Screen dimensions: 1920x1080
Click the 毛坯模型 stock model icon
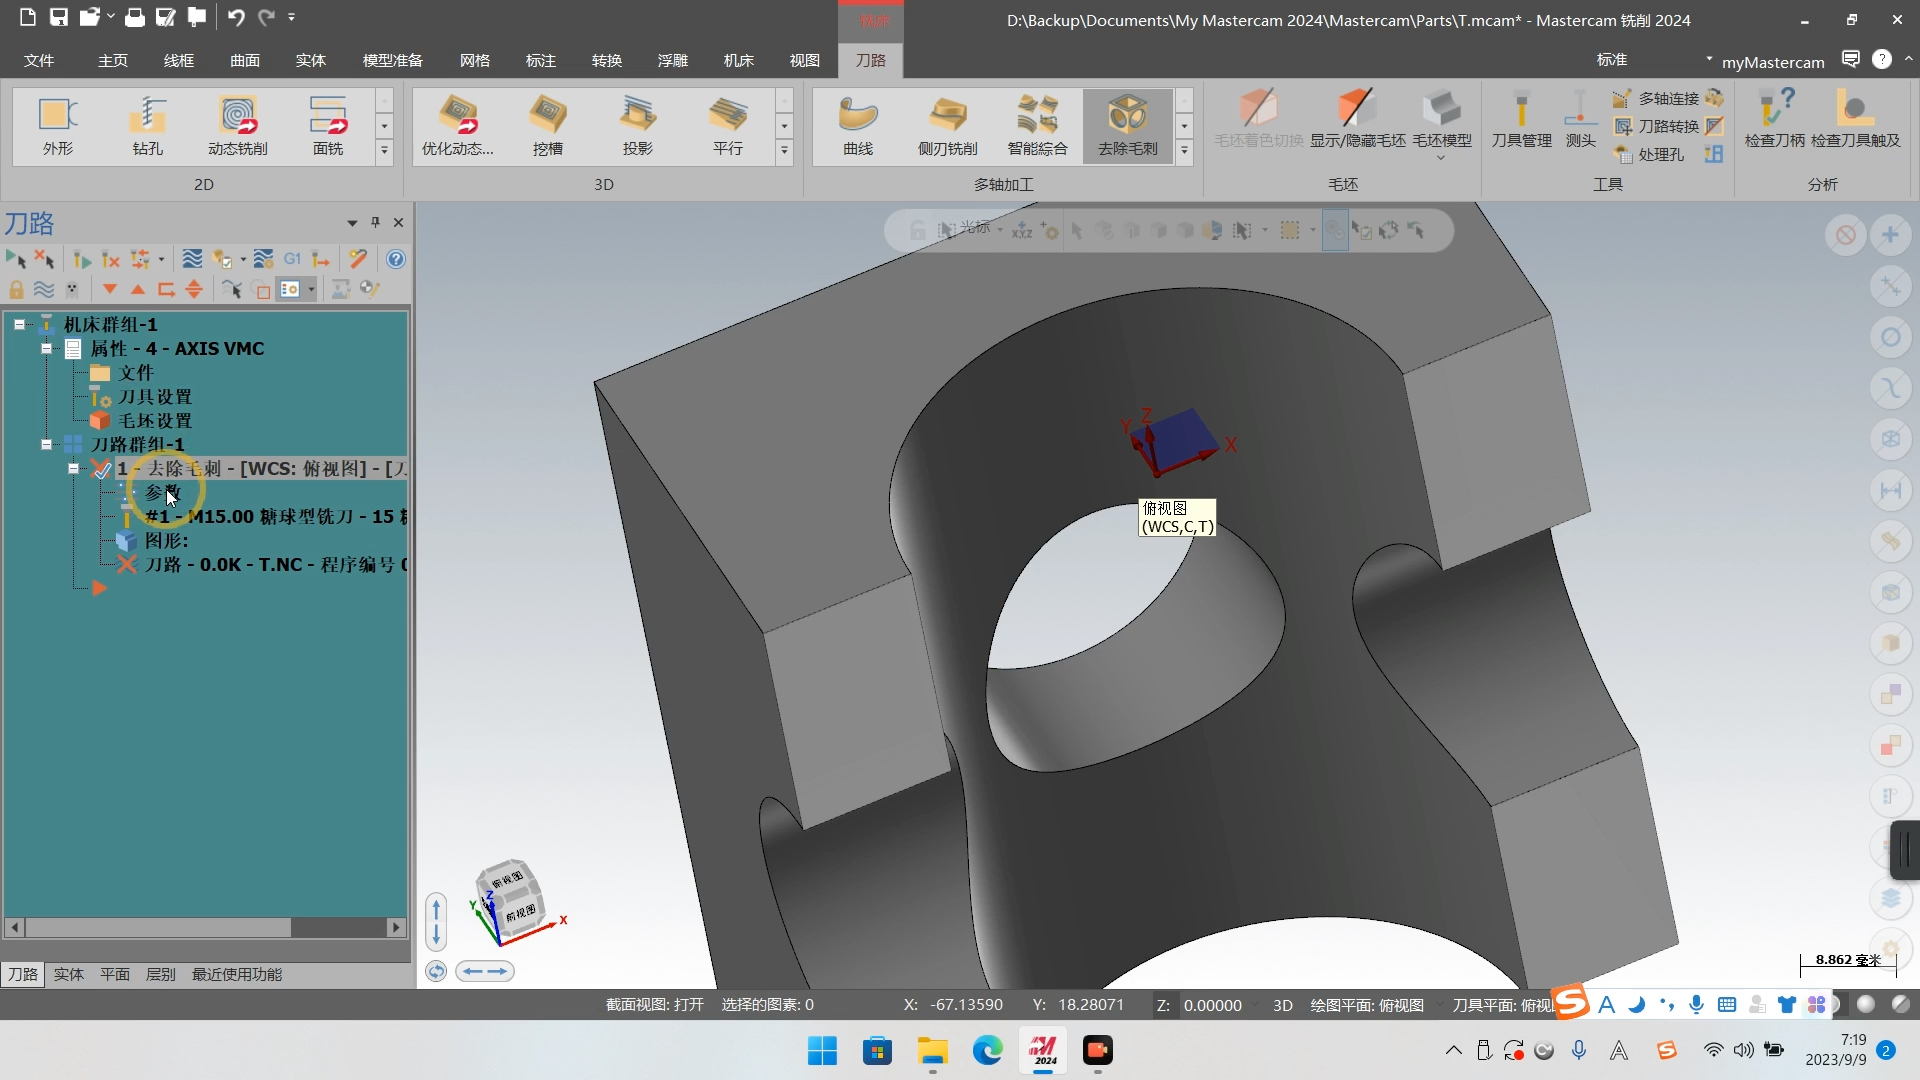coord(1441,118)
